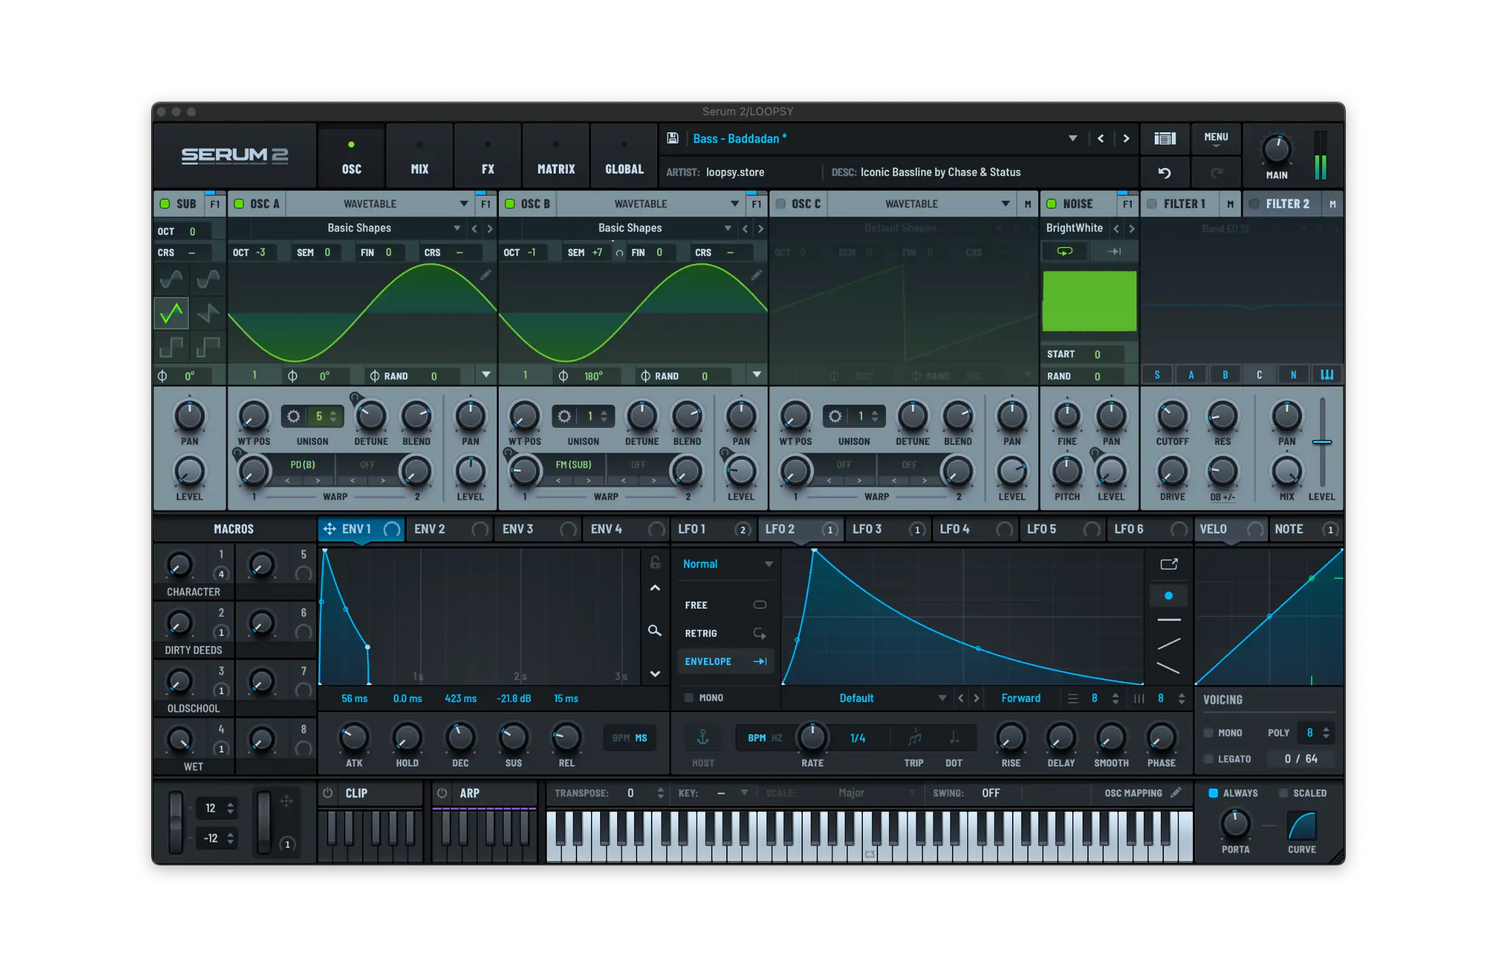Viewport: 1500px width, 977px height.
Task: Toggle the NOISE oscillator power
Action: click(1051, 204)
